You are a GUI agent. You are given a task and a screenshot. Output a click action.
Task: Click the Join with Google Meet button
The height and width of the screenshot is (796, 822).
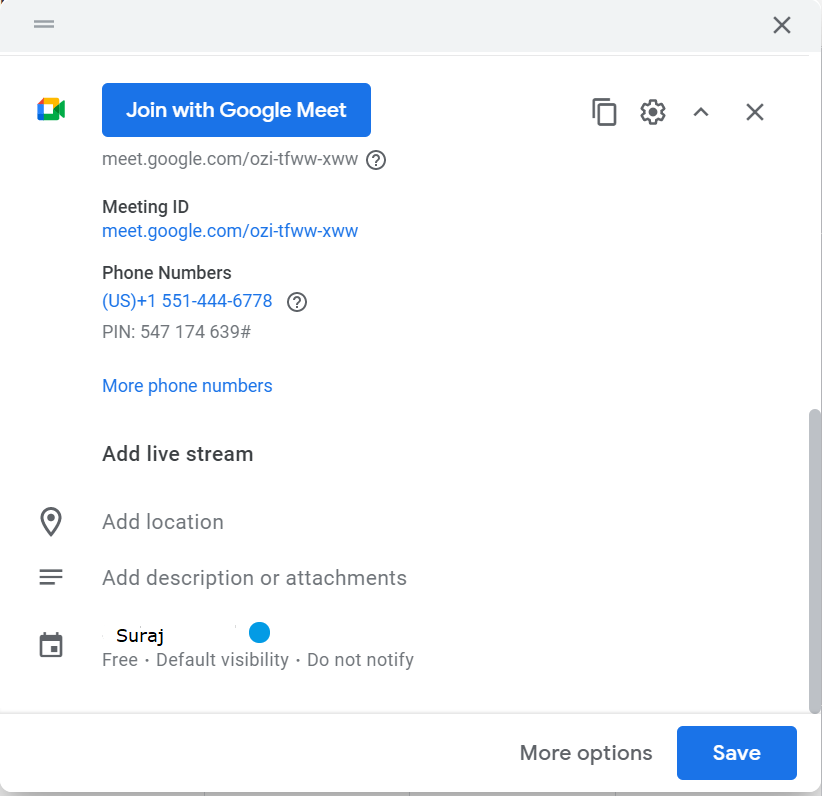[x=236, y=110]
